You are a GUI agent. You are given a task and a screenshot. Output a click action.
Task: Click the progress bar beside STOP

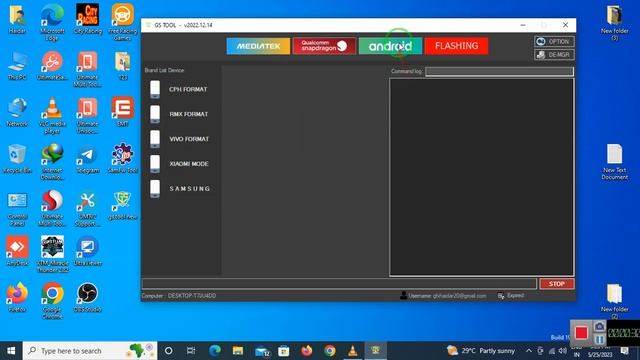pos(339,284)
